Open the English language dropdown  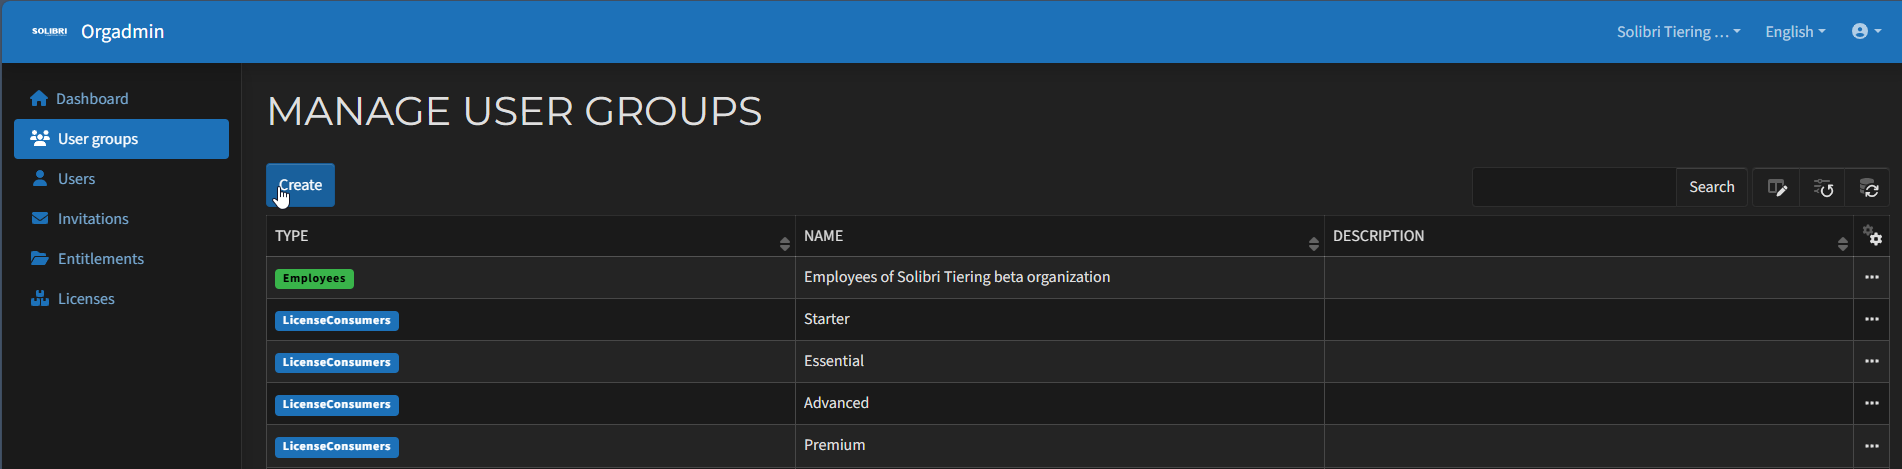click(x=1795, y=32)
